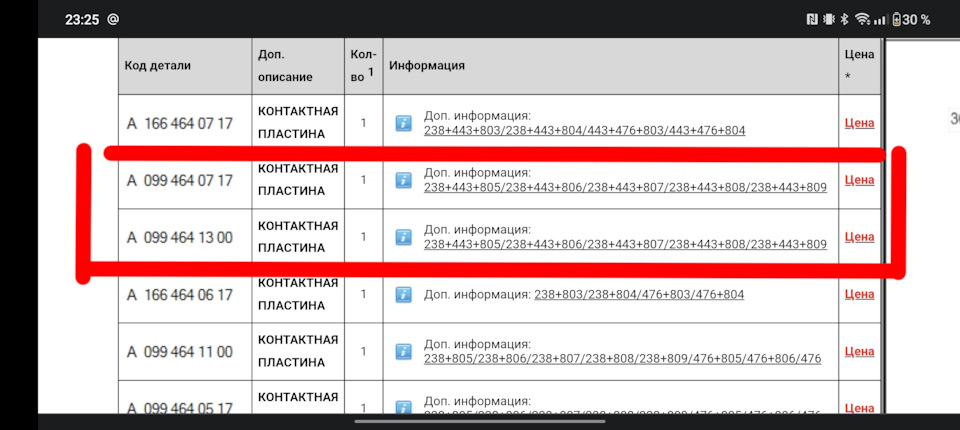Follow link starting 238+805/238+806/238+807 for A 099 464 11 00
The image size is (960, 430).
pyautogui.click(x=622, y=358)
